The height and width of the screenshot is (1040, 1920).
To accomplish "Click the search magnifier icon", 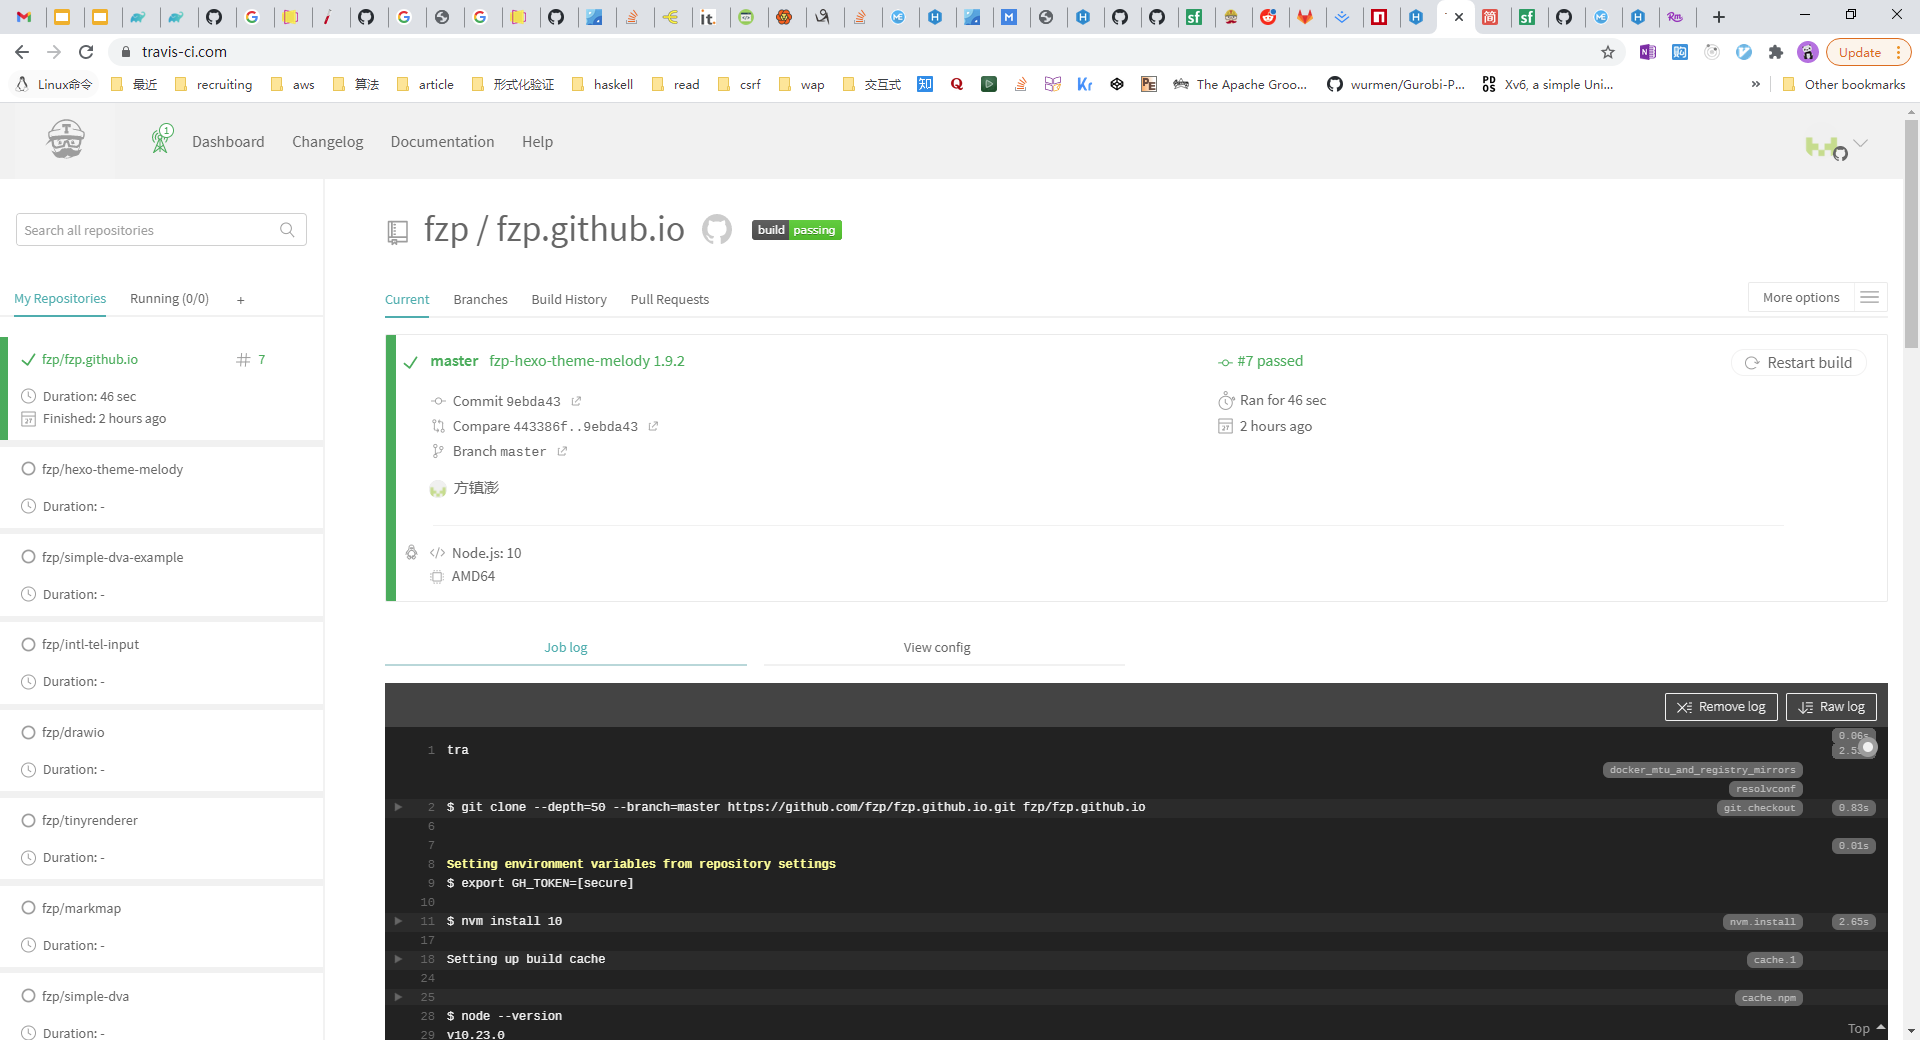I will 288,230.
